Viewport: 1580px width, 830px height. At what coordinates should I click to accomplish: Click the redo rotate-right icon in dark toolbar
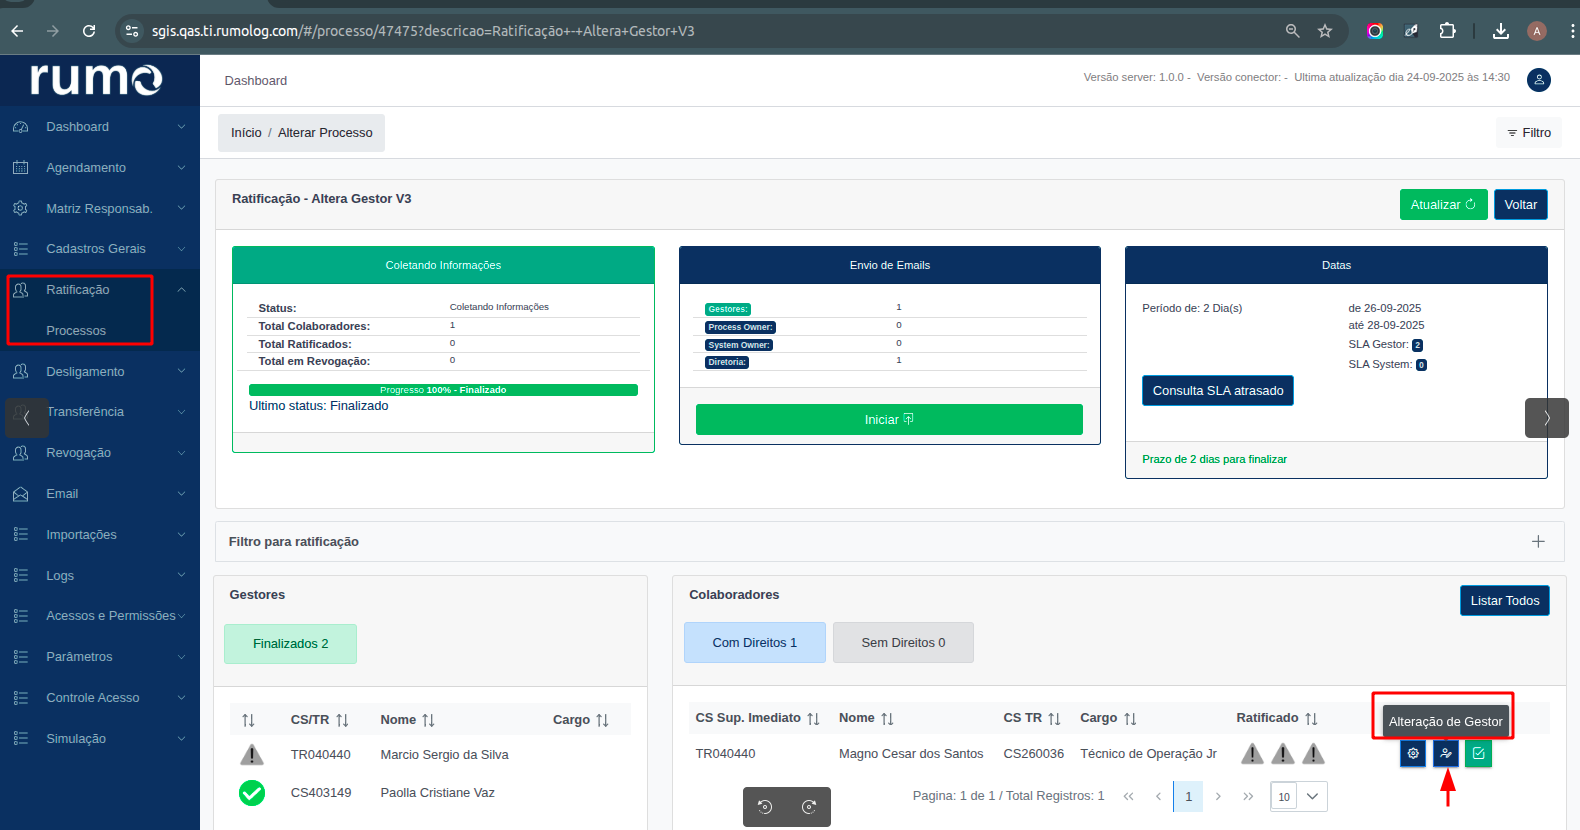809,807
